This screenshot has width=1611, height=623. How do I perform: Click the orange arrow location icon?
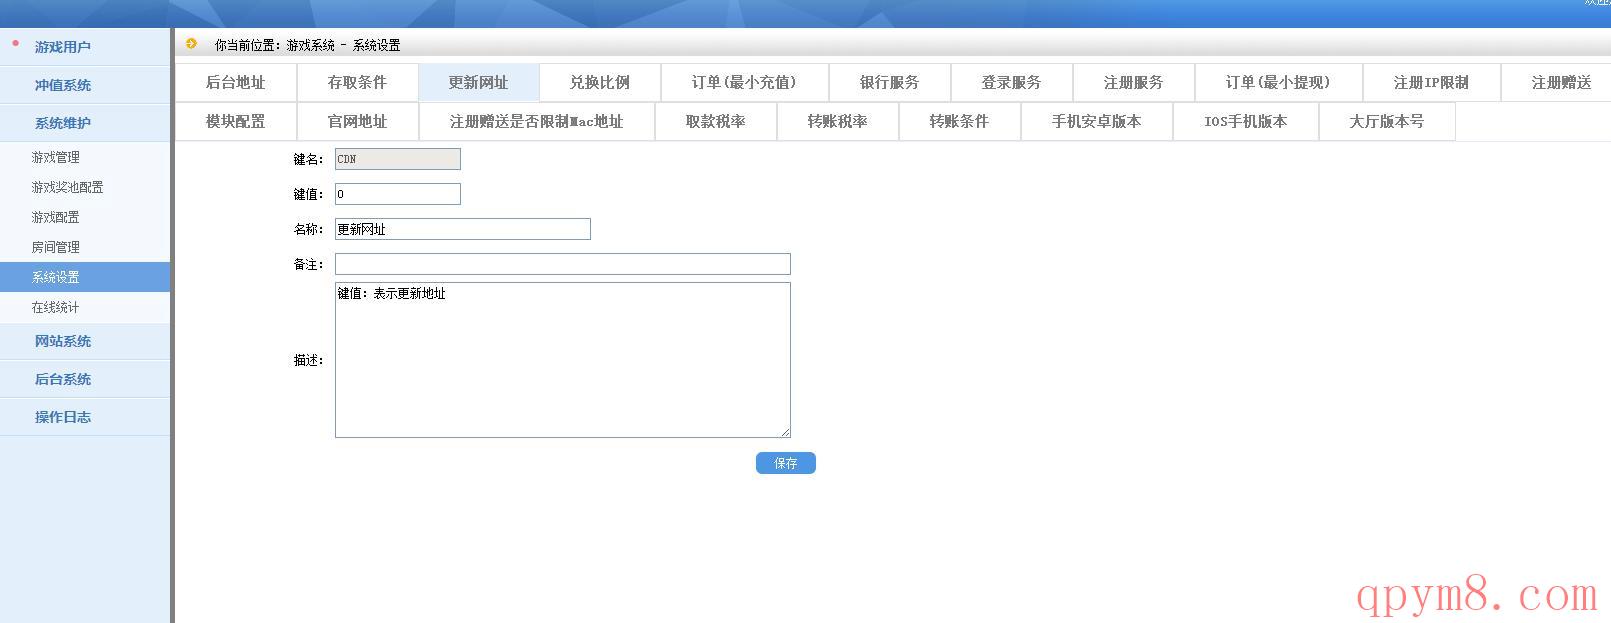[191, 44]
